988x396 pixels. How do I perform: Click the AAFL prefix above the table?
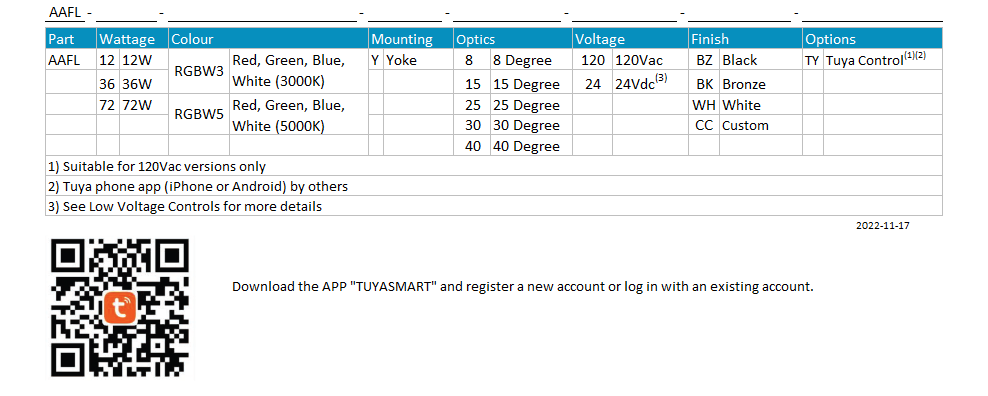coord(66,13)
